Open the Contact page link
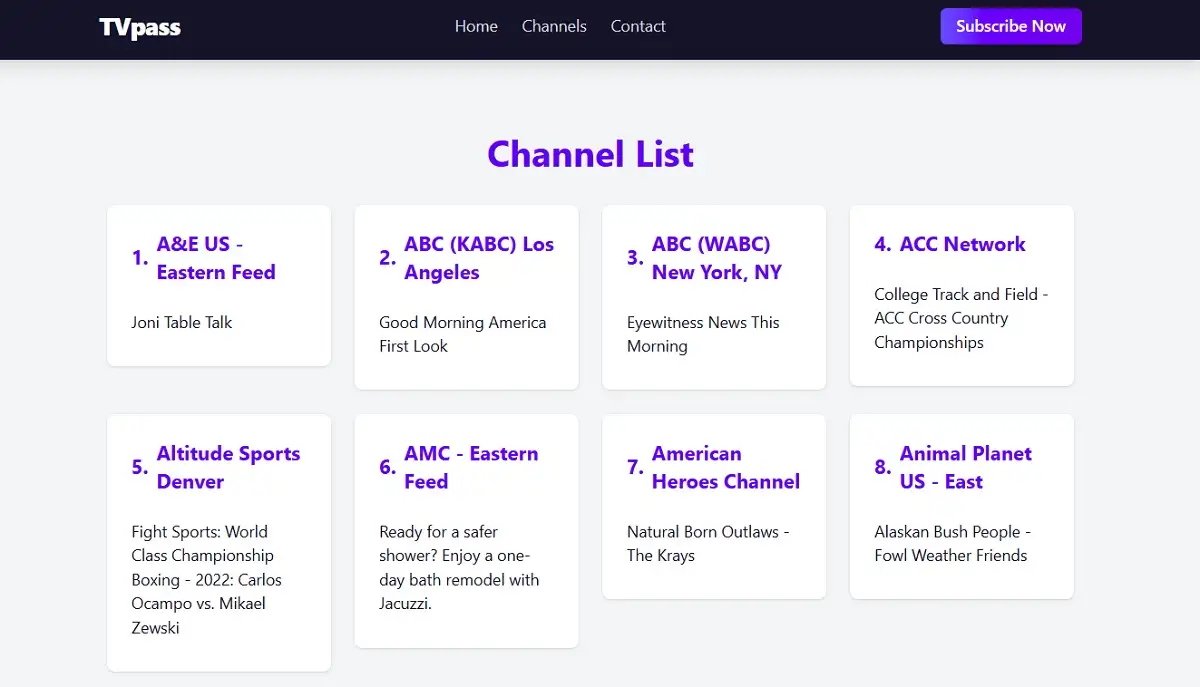Image resolution: width=1200 pixels, height=687 pixels. [638, 26]
